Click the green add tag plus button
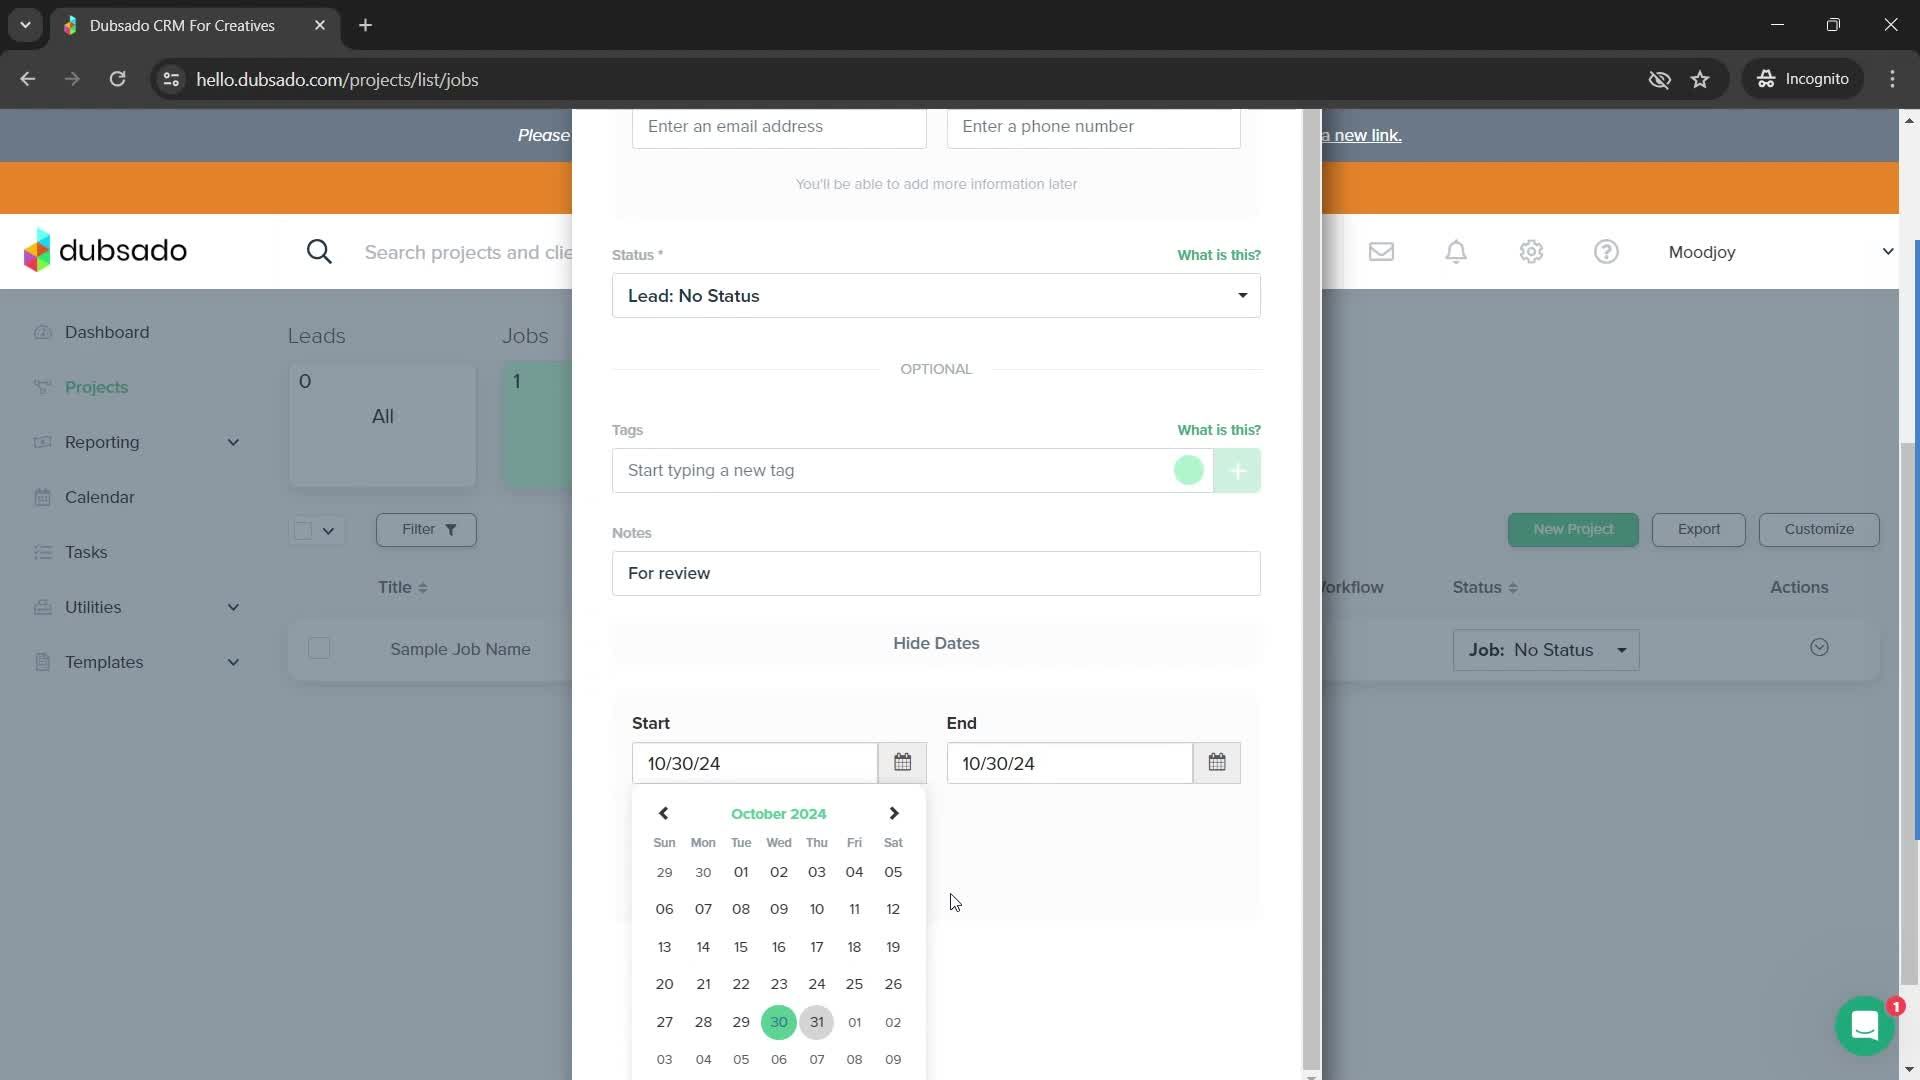Viewport: 1920px width, 1080px height. tap(1237, 470)
